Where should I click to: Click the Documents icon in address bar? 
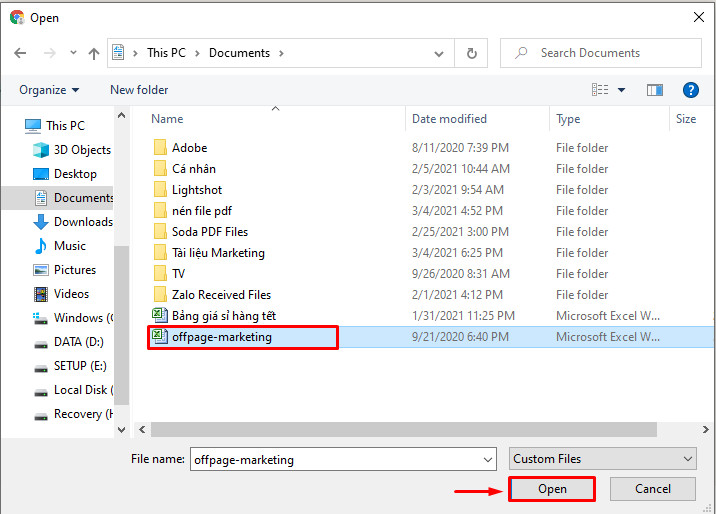coord(118,52)
